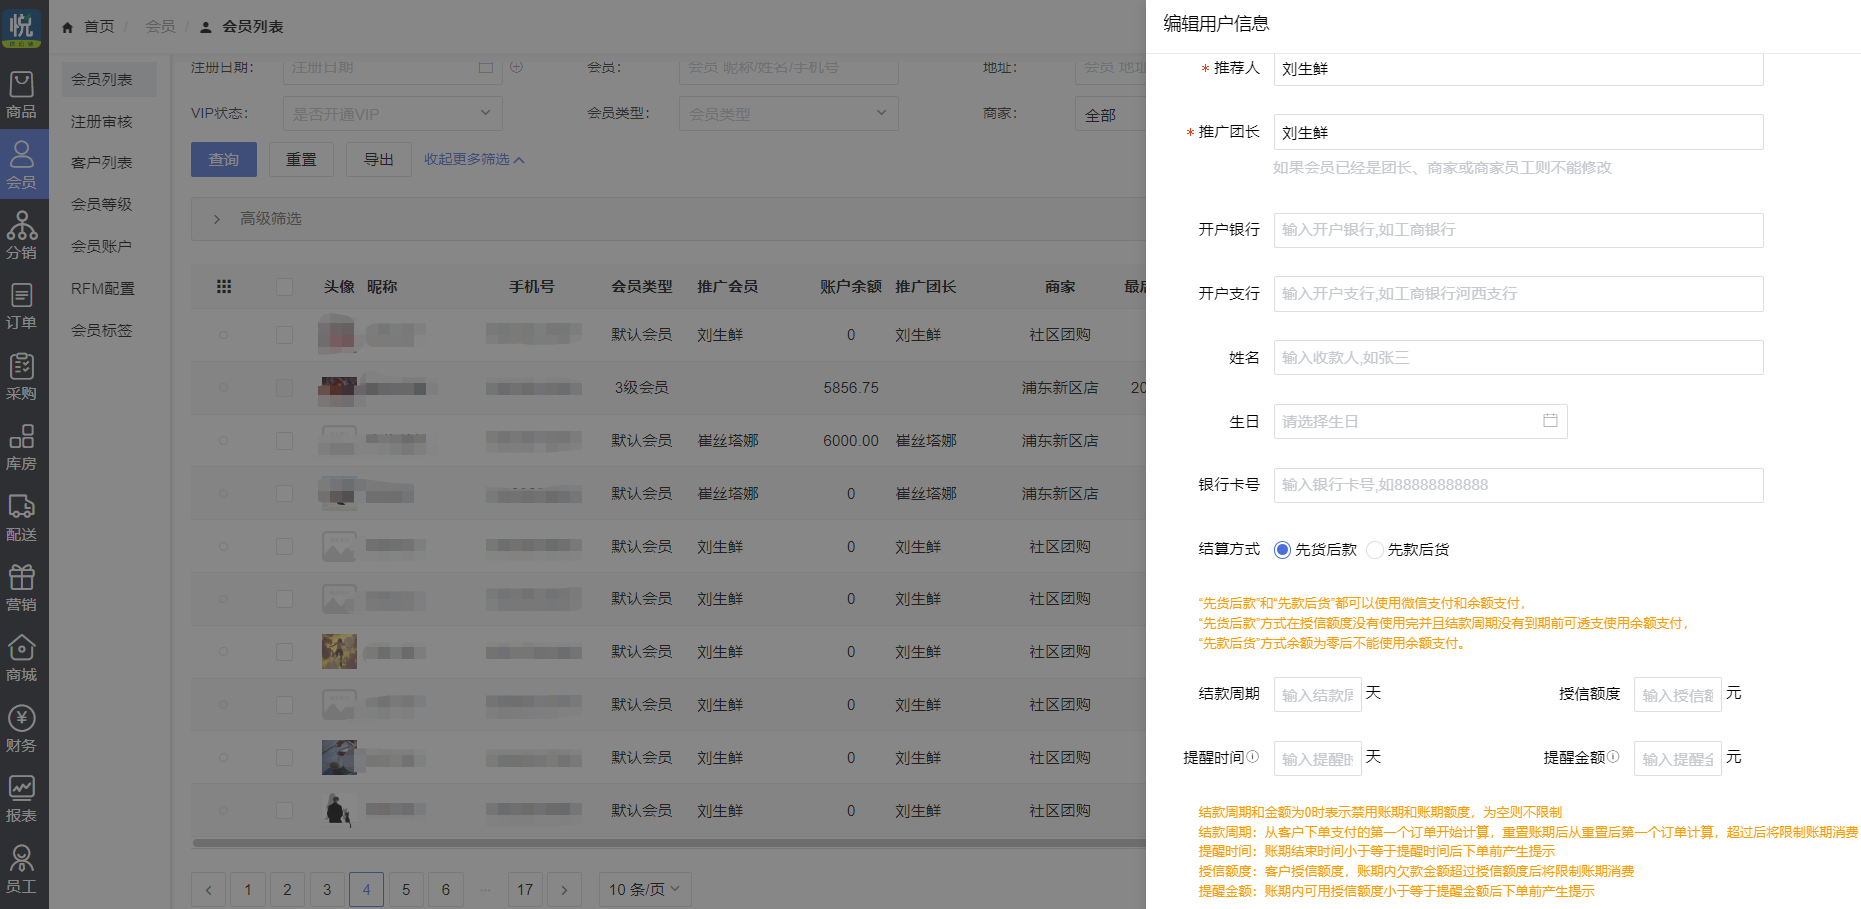This screenshot has width=1861, height=909.
Task: Click the 收起更多筛选 link
Action: (x=473, y=160)
